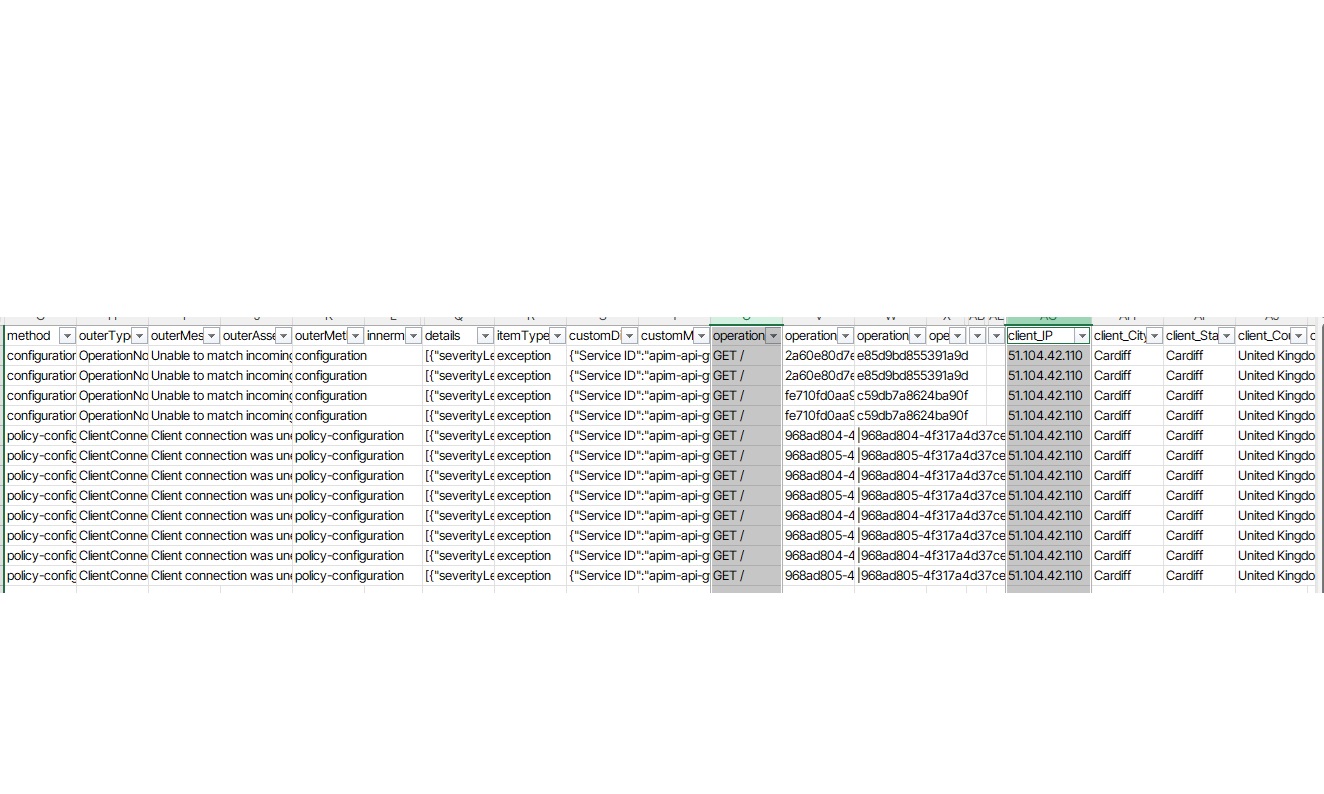Click first row's '2a60e80d7e' operation cell
Image resolution: width=1324 pixels, height=794 pixels.
(818, 356)
